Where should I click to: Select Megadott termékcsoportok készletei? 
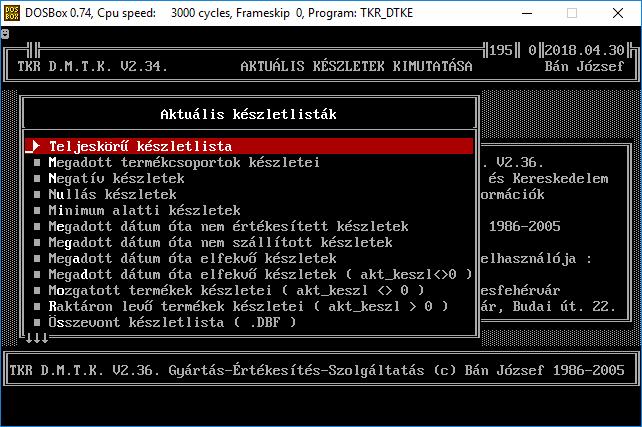(184, 163)
